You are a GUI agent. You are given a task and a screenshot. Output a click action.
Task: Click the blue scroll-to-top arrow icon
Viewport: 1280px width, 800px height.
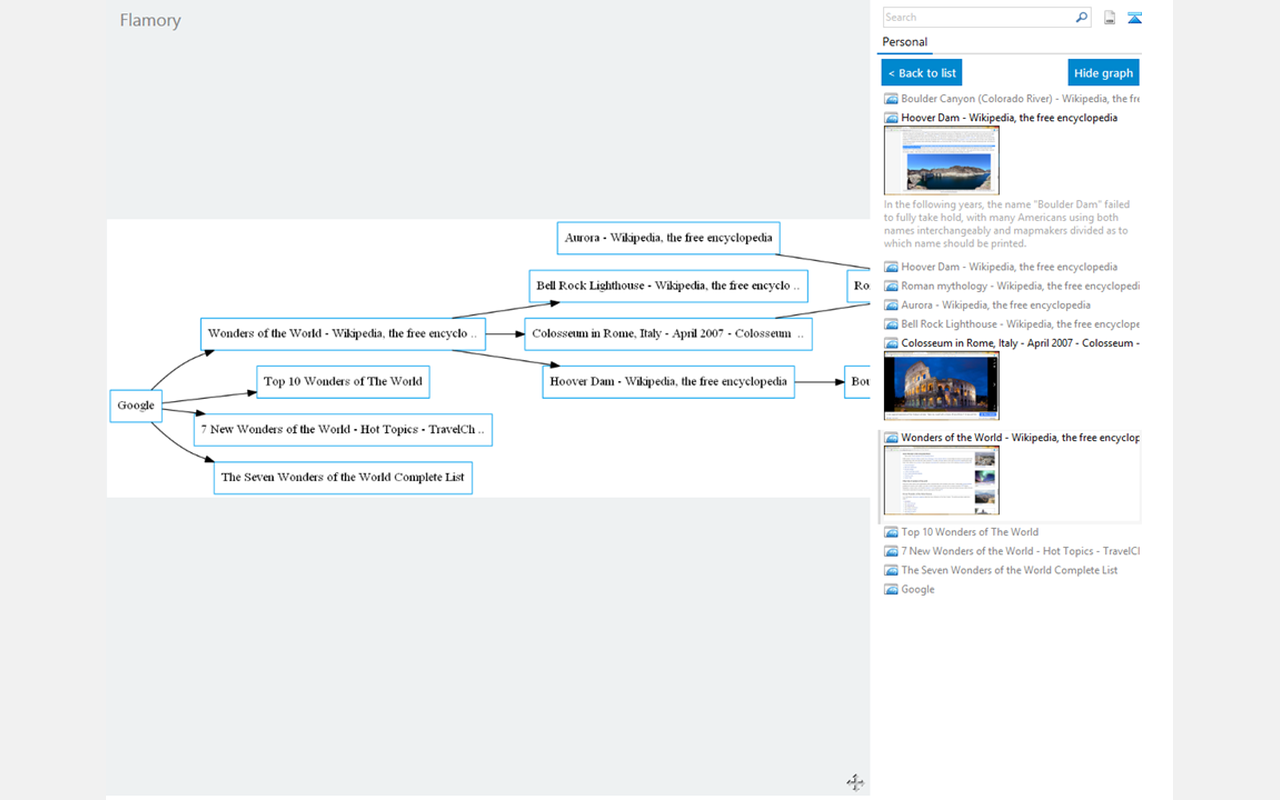click(x=1134, y=17)
